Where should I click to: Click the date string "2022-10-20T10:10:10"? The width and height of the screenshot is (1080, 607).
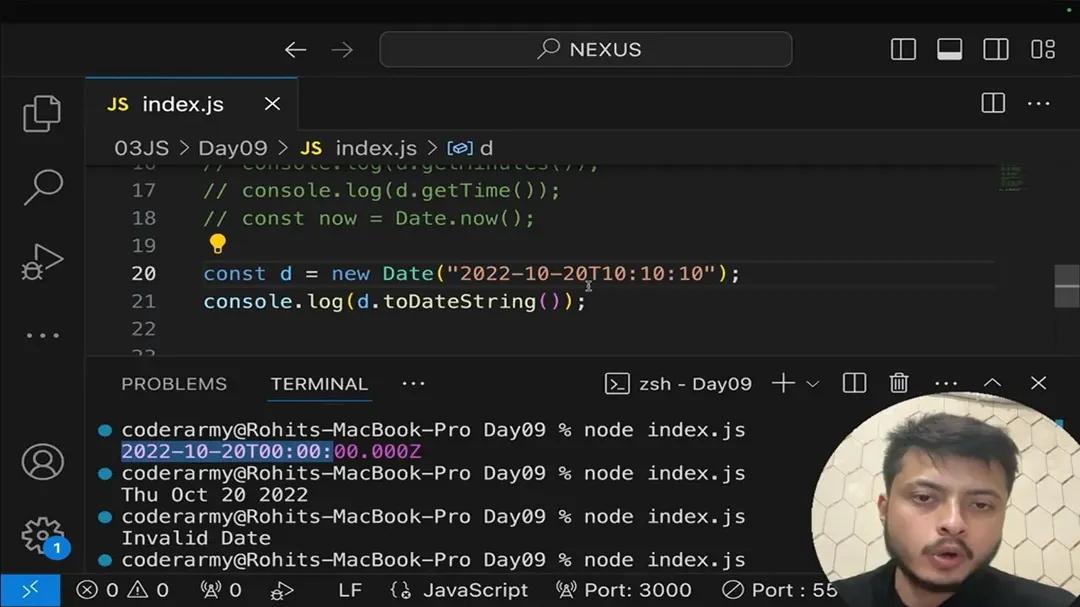[583, 274]
